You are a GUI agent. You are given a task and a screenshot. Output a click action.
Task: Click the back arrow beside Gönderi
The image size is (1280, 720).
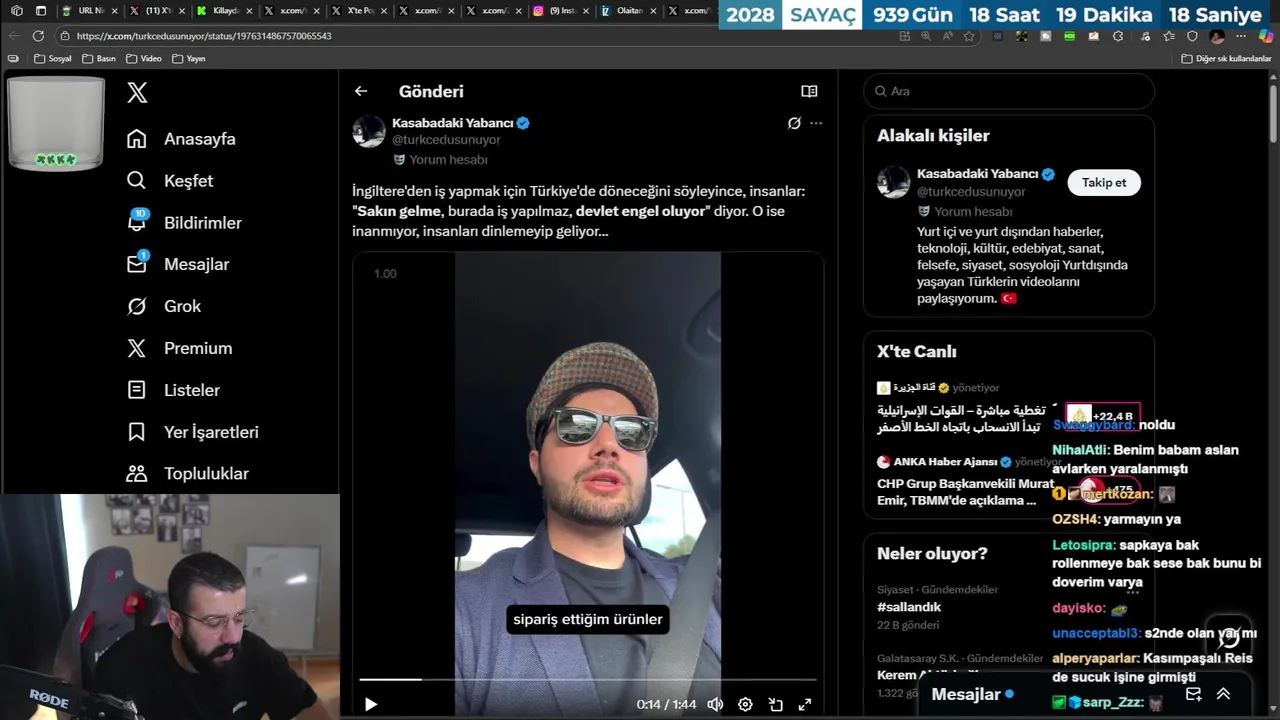(361, 91)
